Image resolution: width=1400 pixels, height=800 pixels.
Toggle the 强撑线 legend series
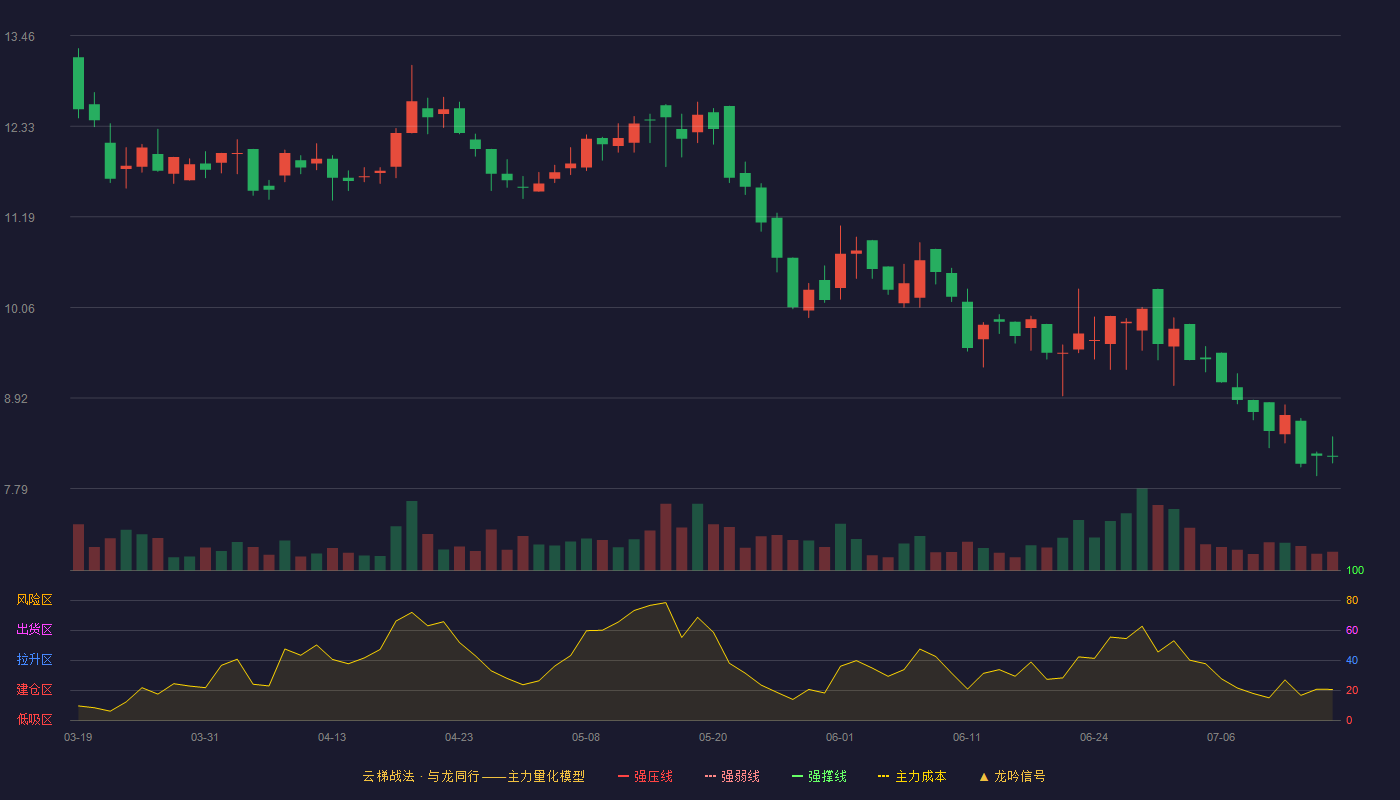click(x=819, y=776)
